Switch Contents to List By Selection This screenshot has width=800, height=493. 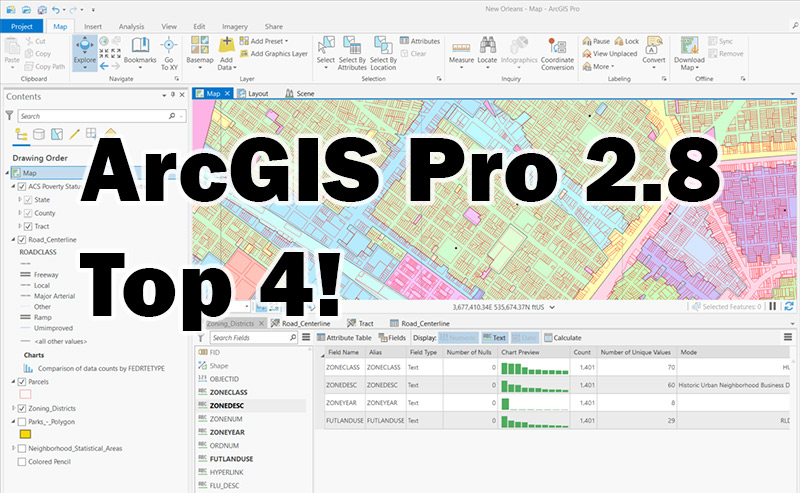57,134
